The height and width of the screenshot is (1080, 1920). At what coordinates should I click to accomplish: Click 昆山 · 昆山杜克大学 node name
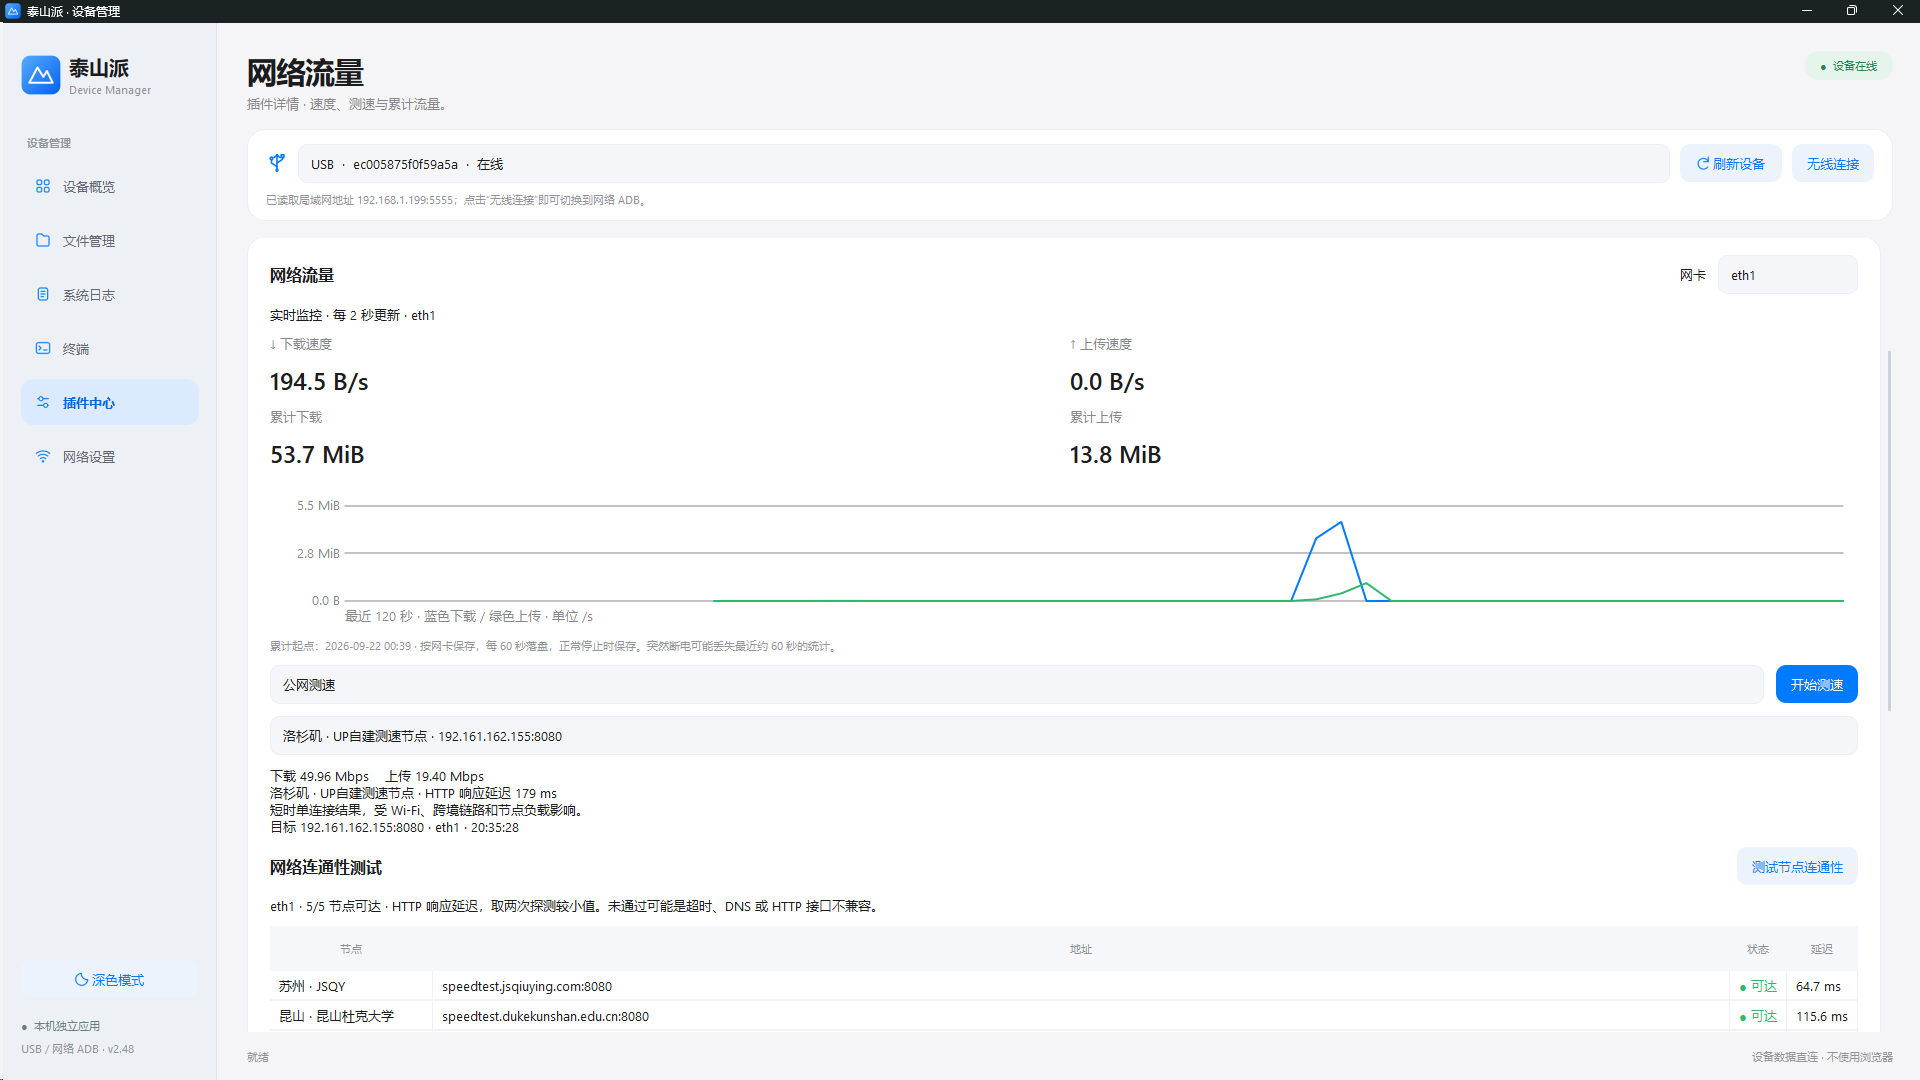click(x=336, y=1016)
